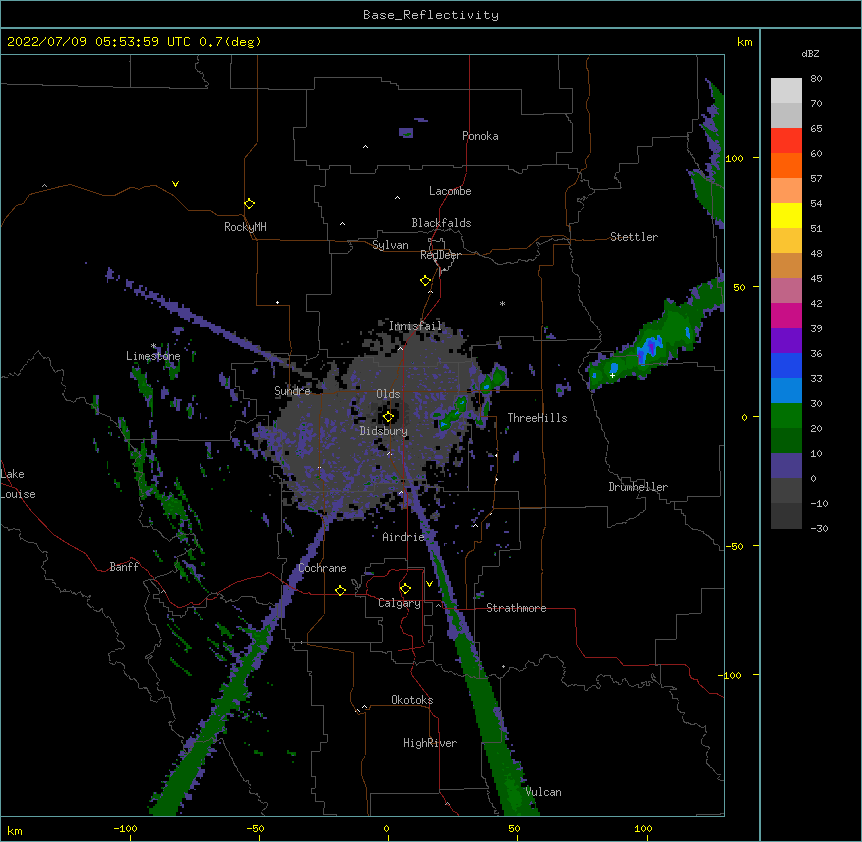Click the Blackfalds city label
This screenshot has height=842, width=862.
441,223
